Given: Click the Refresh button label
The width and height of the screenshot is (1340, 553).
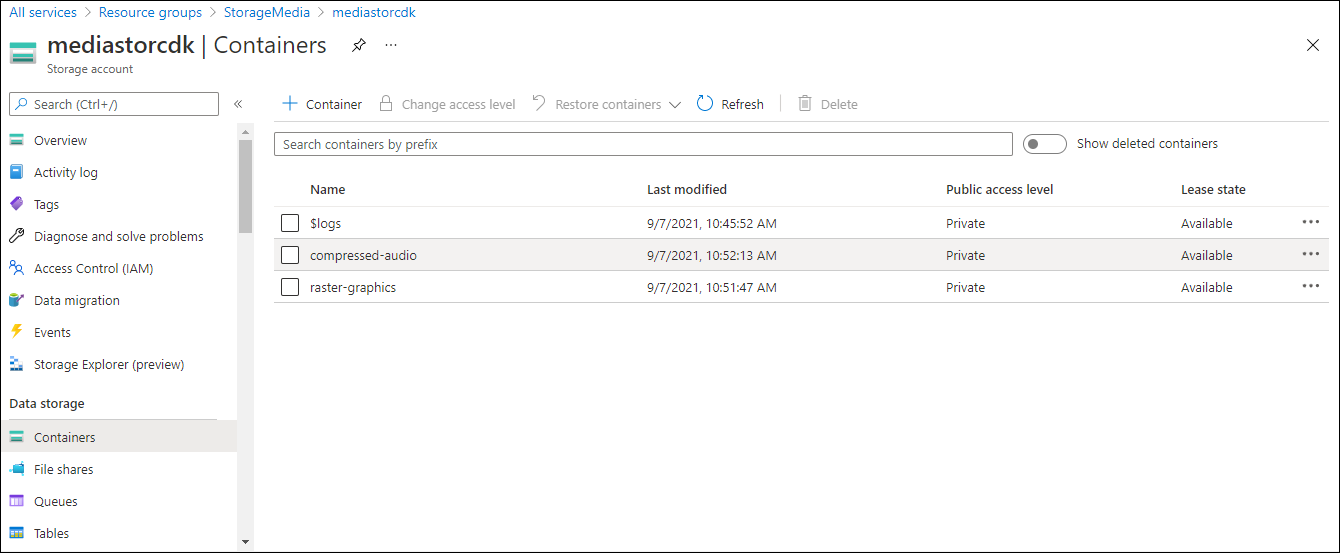Looking at the screenshot, I should 743,104.
